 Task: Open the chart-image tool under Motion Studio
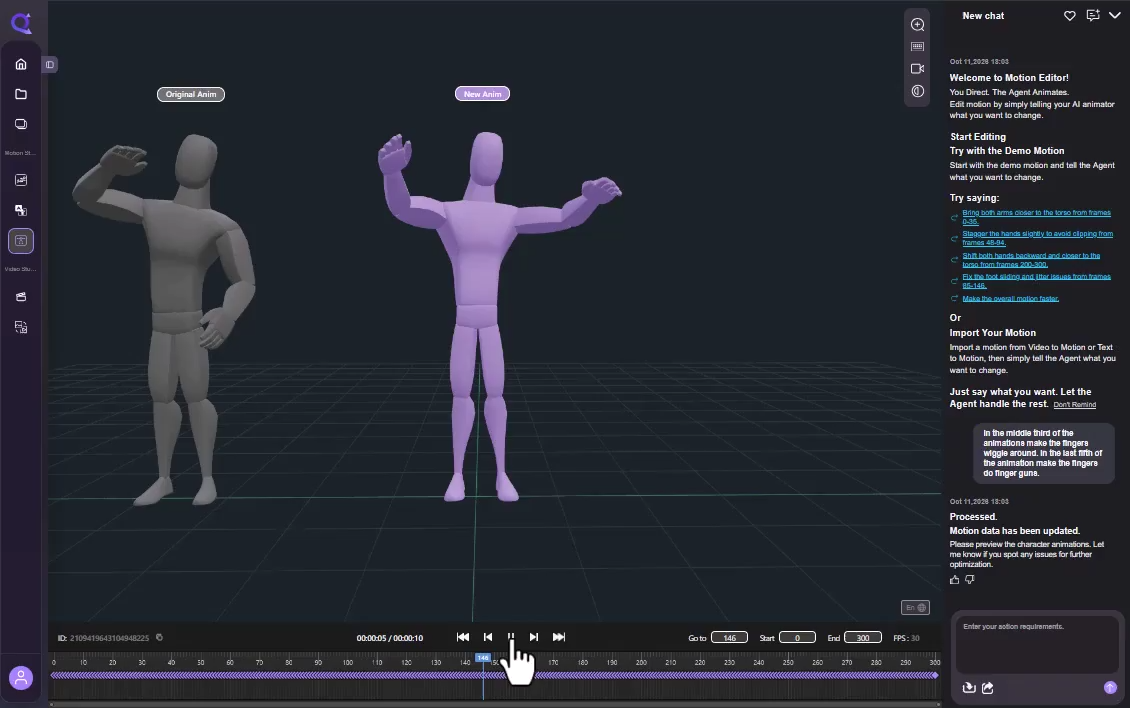tap(21, 180)
